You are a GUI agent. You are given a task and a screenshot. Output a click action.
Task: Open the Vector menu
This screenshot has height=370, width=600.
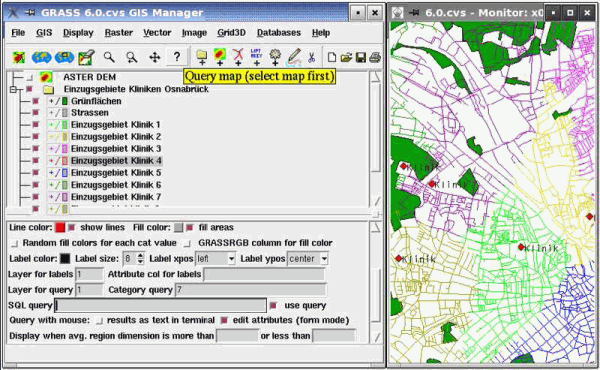(x=157, y=33)
